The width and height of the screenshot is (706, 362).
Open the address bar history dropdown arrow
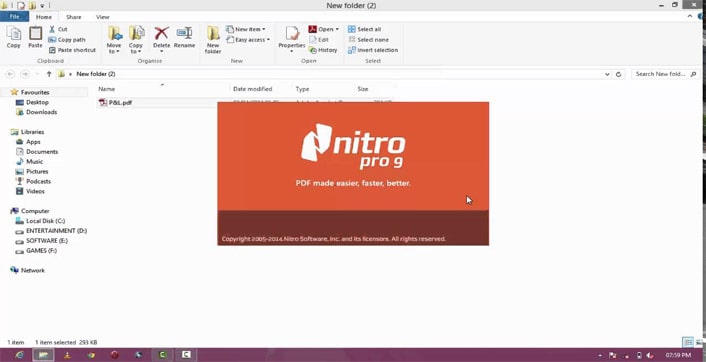point(607,74)
